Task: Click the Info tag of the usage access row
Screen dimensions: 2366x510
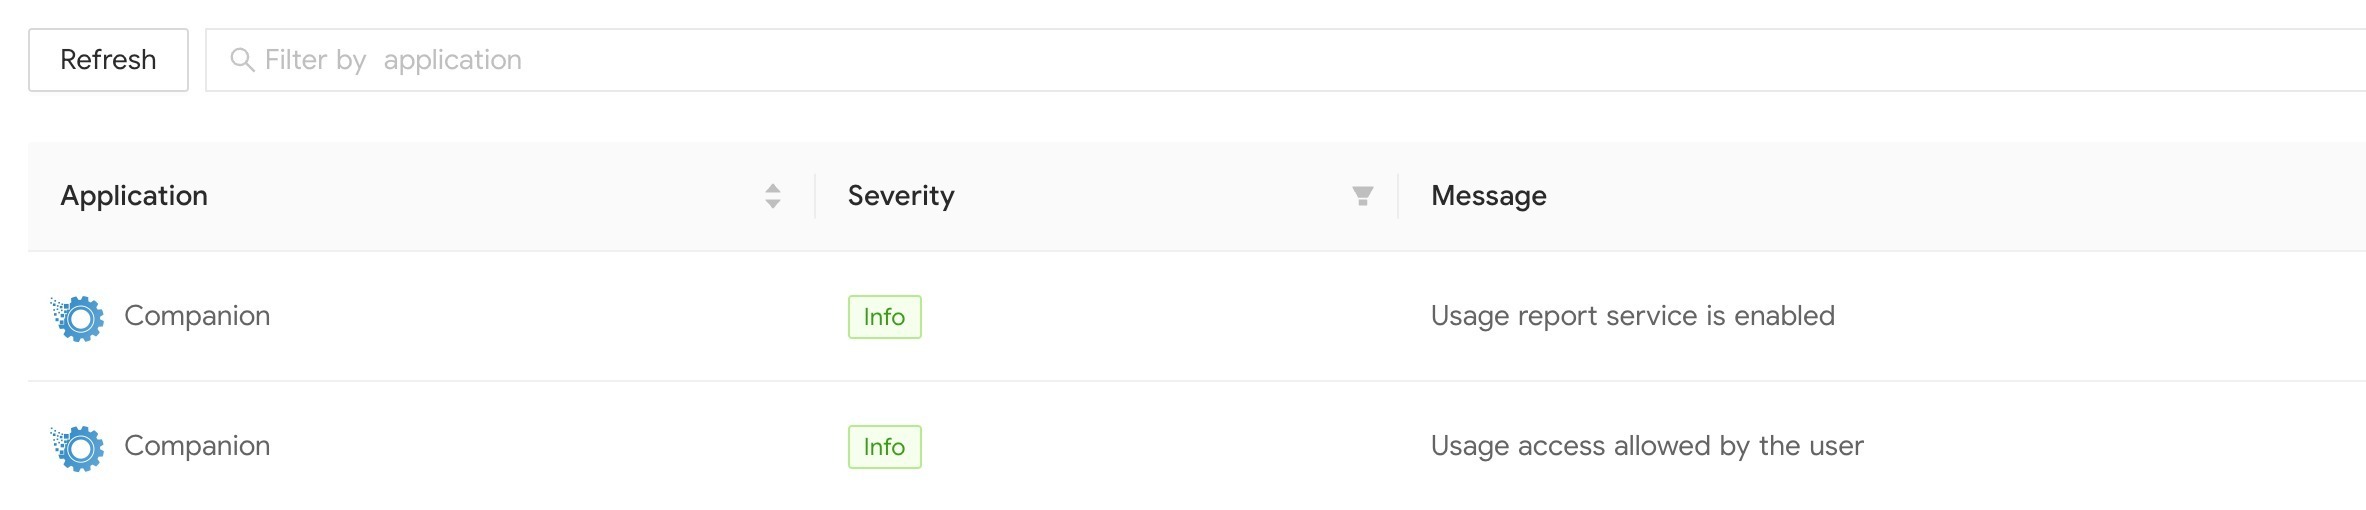Action: (884, 447)
